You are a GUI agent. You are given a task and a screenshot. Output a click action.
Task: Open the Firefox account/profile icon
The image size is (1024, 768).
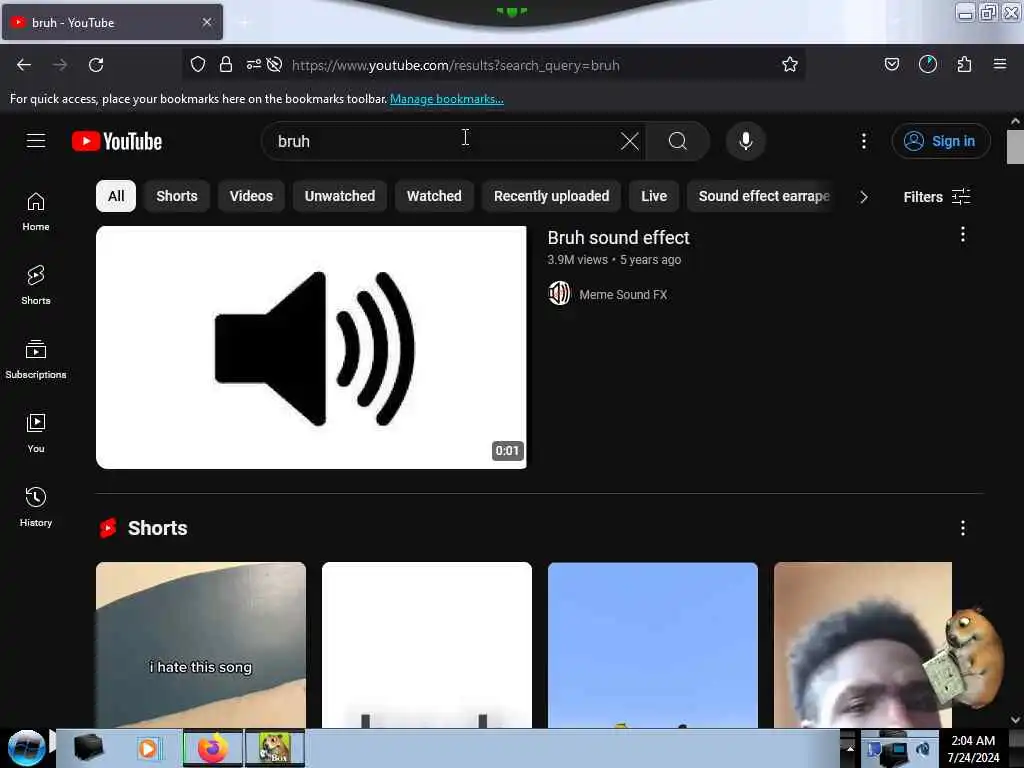tap(927, 64)
